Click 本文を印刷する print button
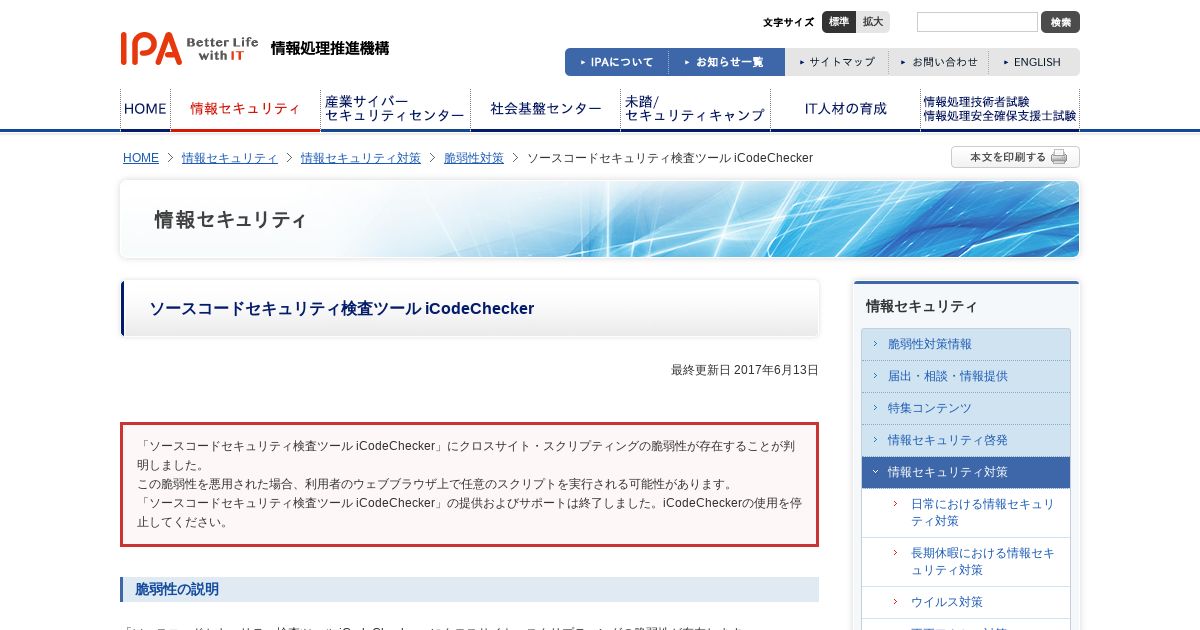This screenshot has height=630, width=1200. pyautogui.click(x=1015, y=157)
